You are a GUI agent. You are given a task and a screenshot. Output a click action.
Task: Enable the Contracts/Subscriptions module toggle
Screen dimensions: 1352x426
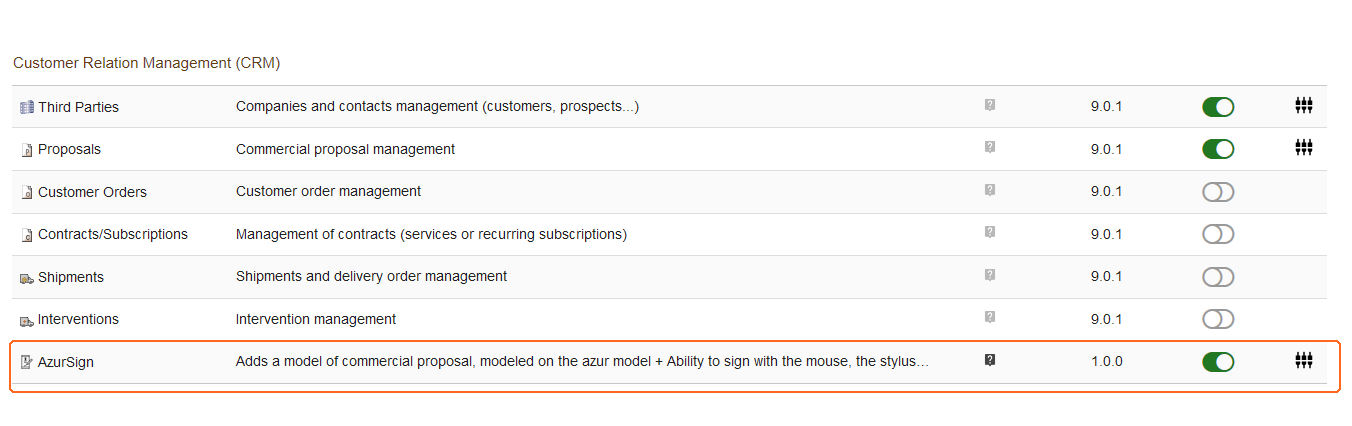[1218, 234]
